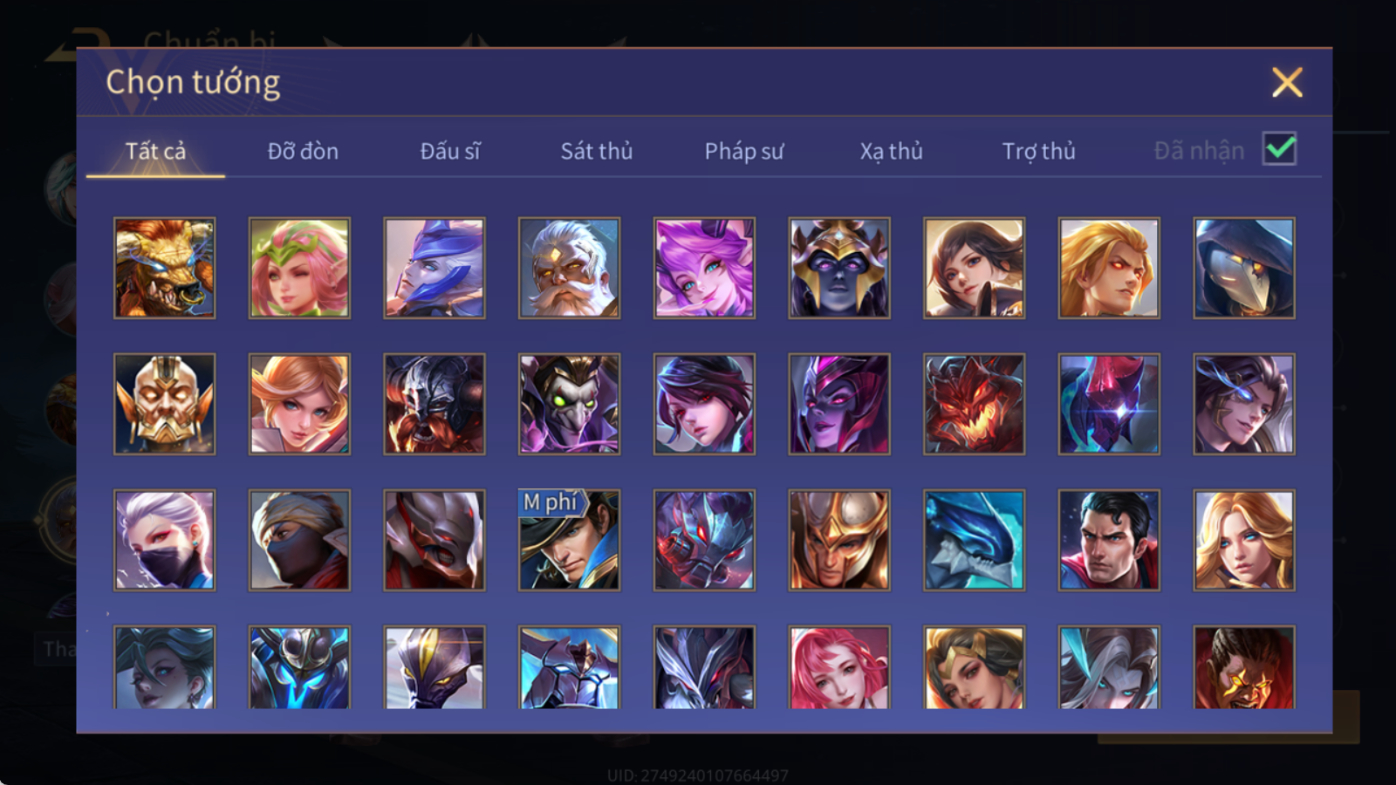Viewport: 1396px width, 785px height.
Task: Switch to the "Đỡ đòn" tab
Action: tap(303, 151)
